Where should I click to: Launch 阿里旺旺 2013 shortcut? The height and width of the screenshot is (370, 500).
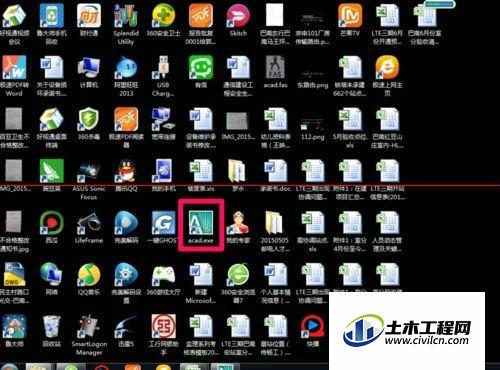tap(126, 67)
